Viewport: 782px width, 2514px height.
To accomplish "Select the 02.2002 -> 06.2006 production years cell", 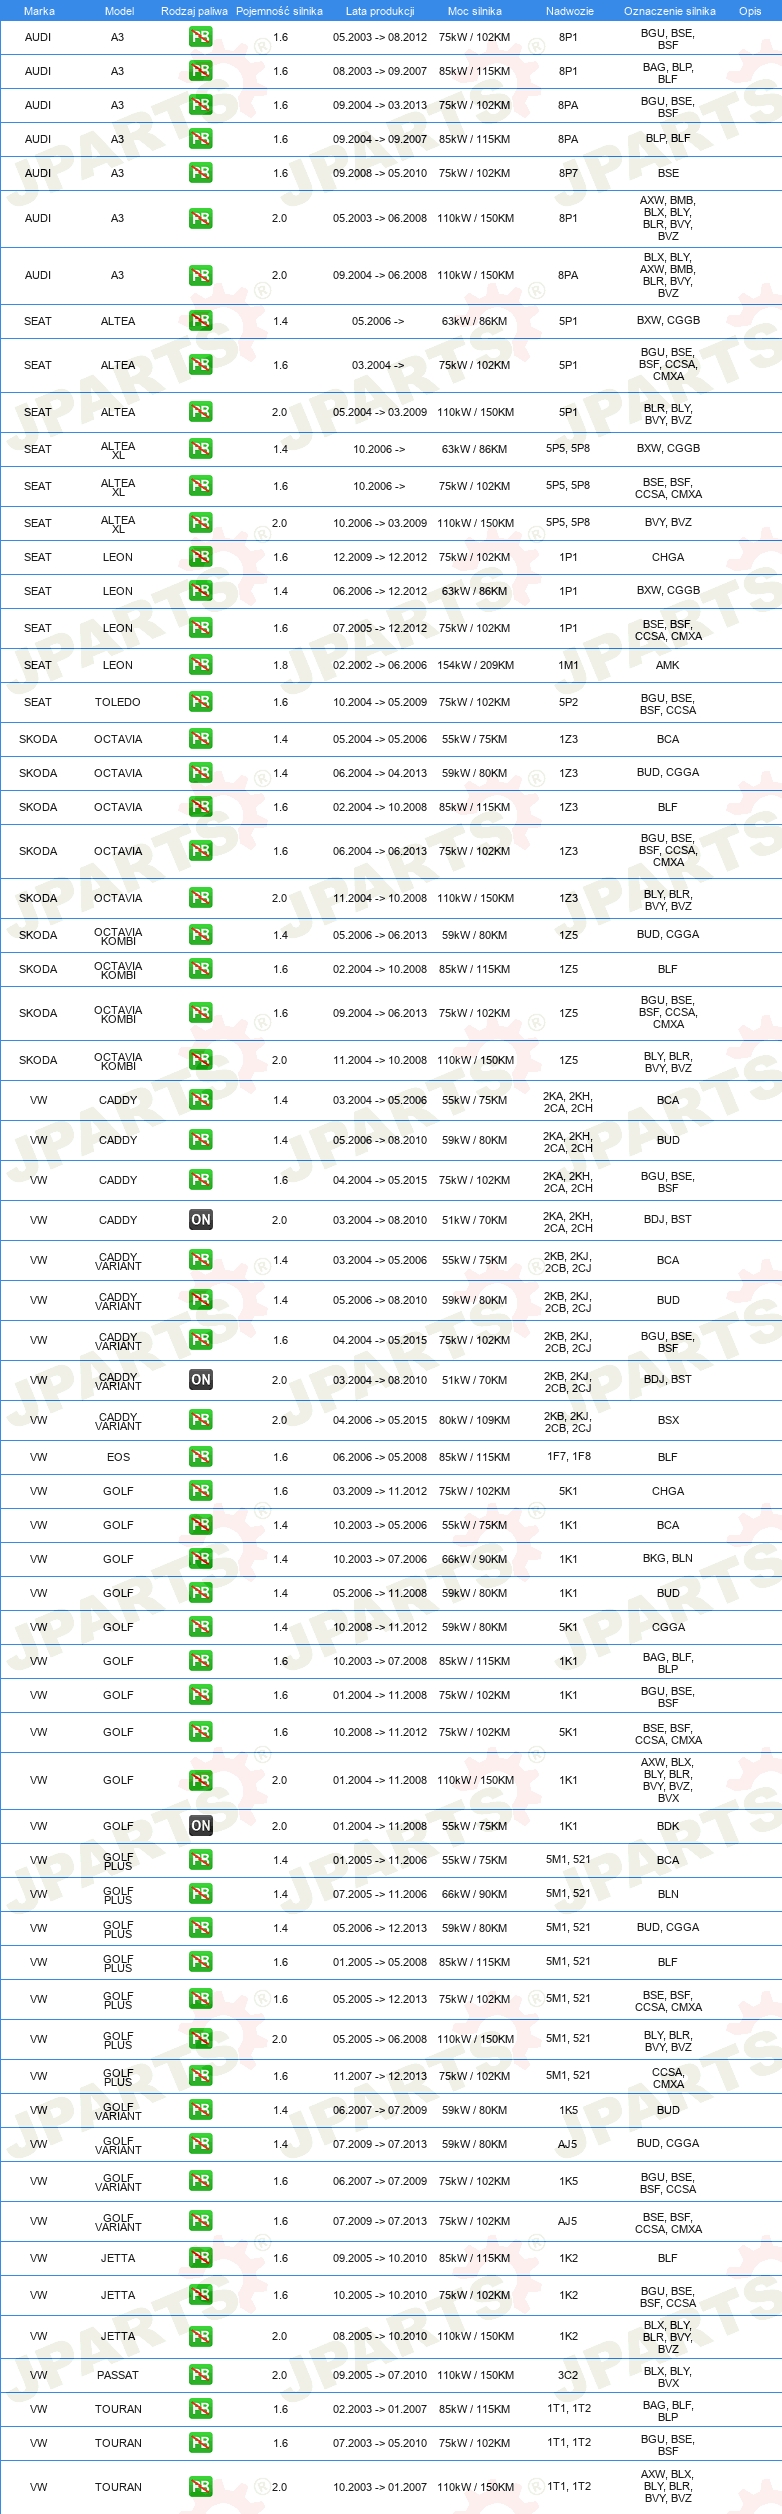I will coord(380,665).
